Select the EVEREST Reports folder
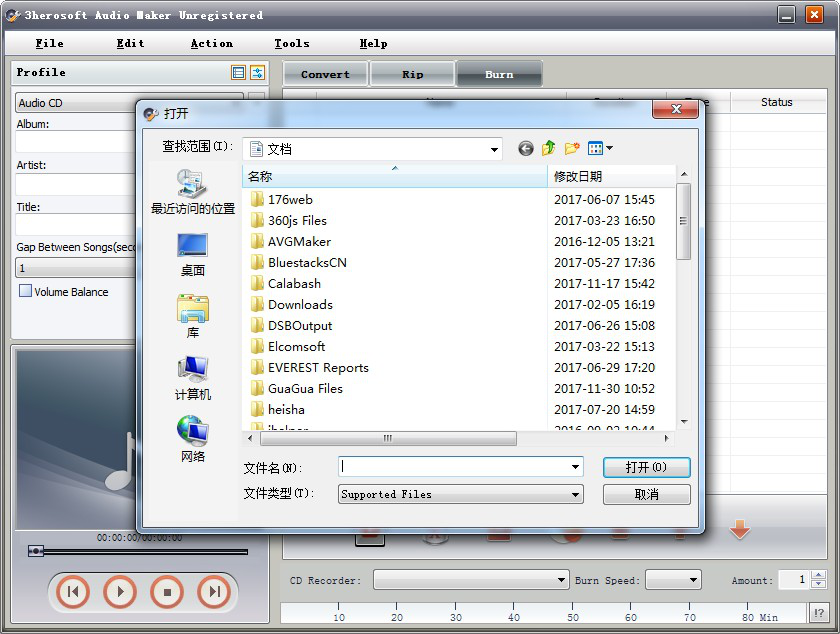The width and height of the screenshot is (840, 634). [318, 368]
